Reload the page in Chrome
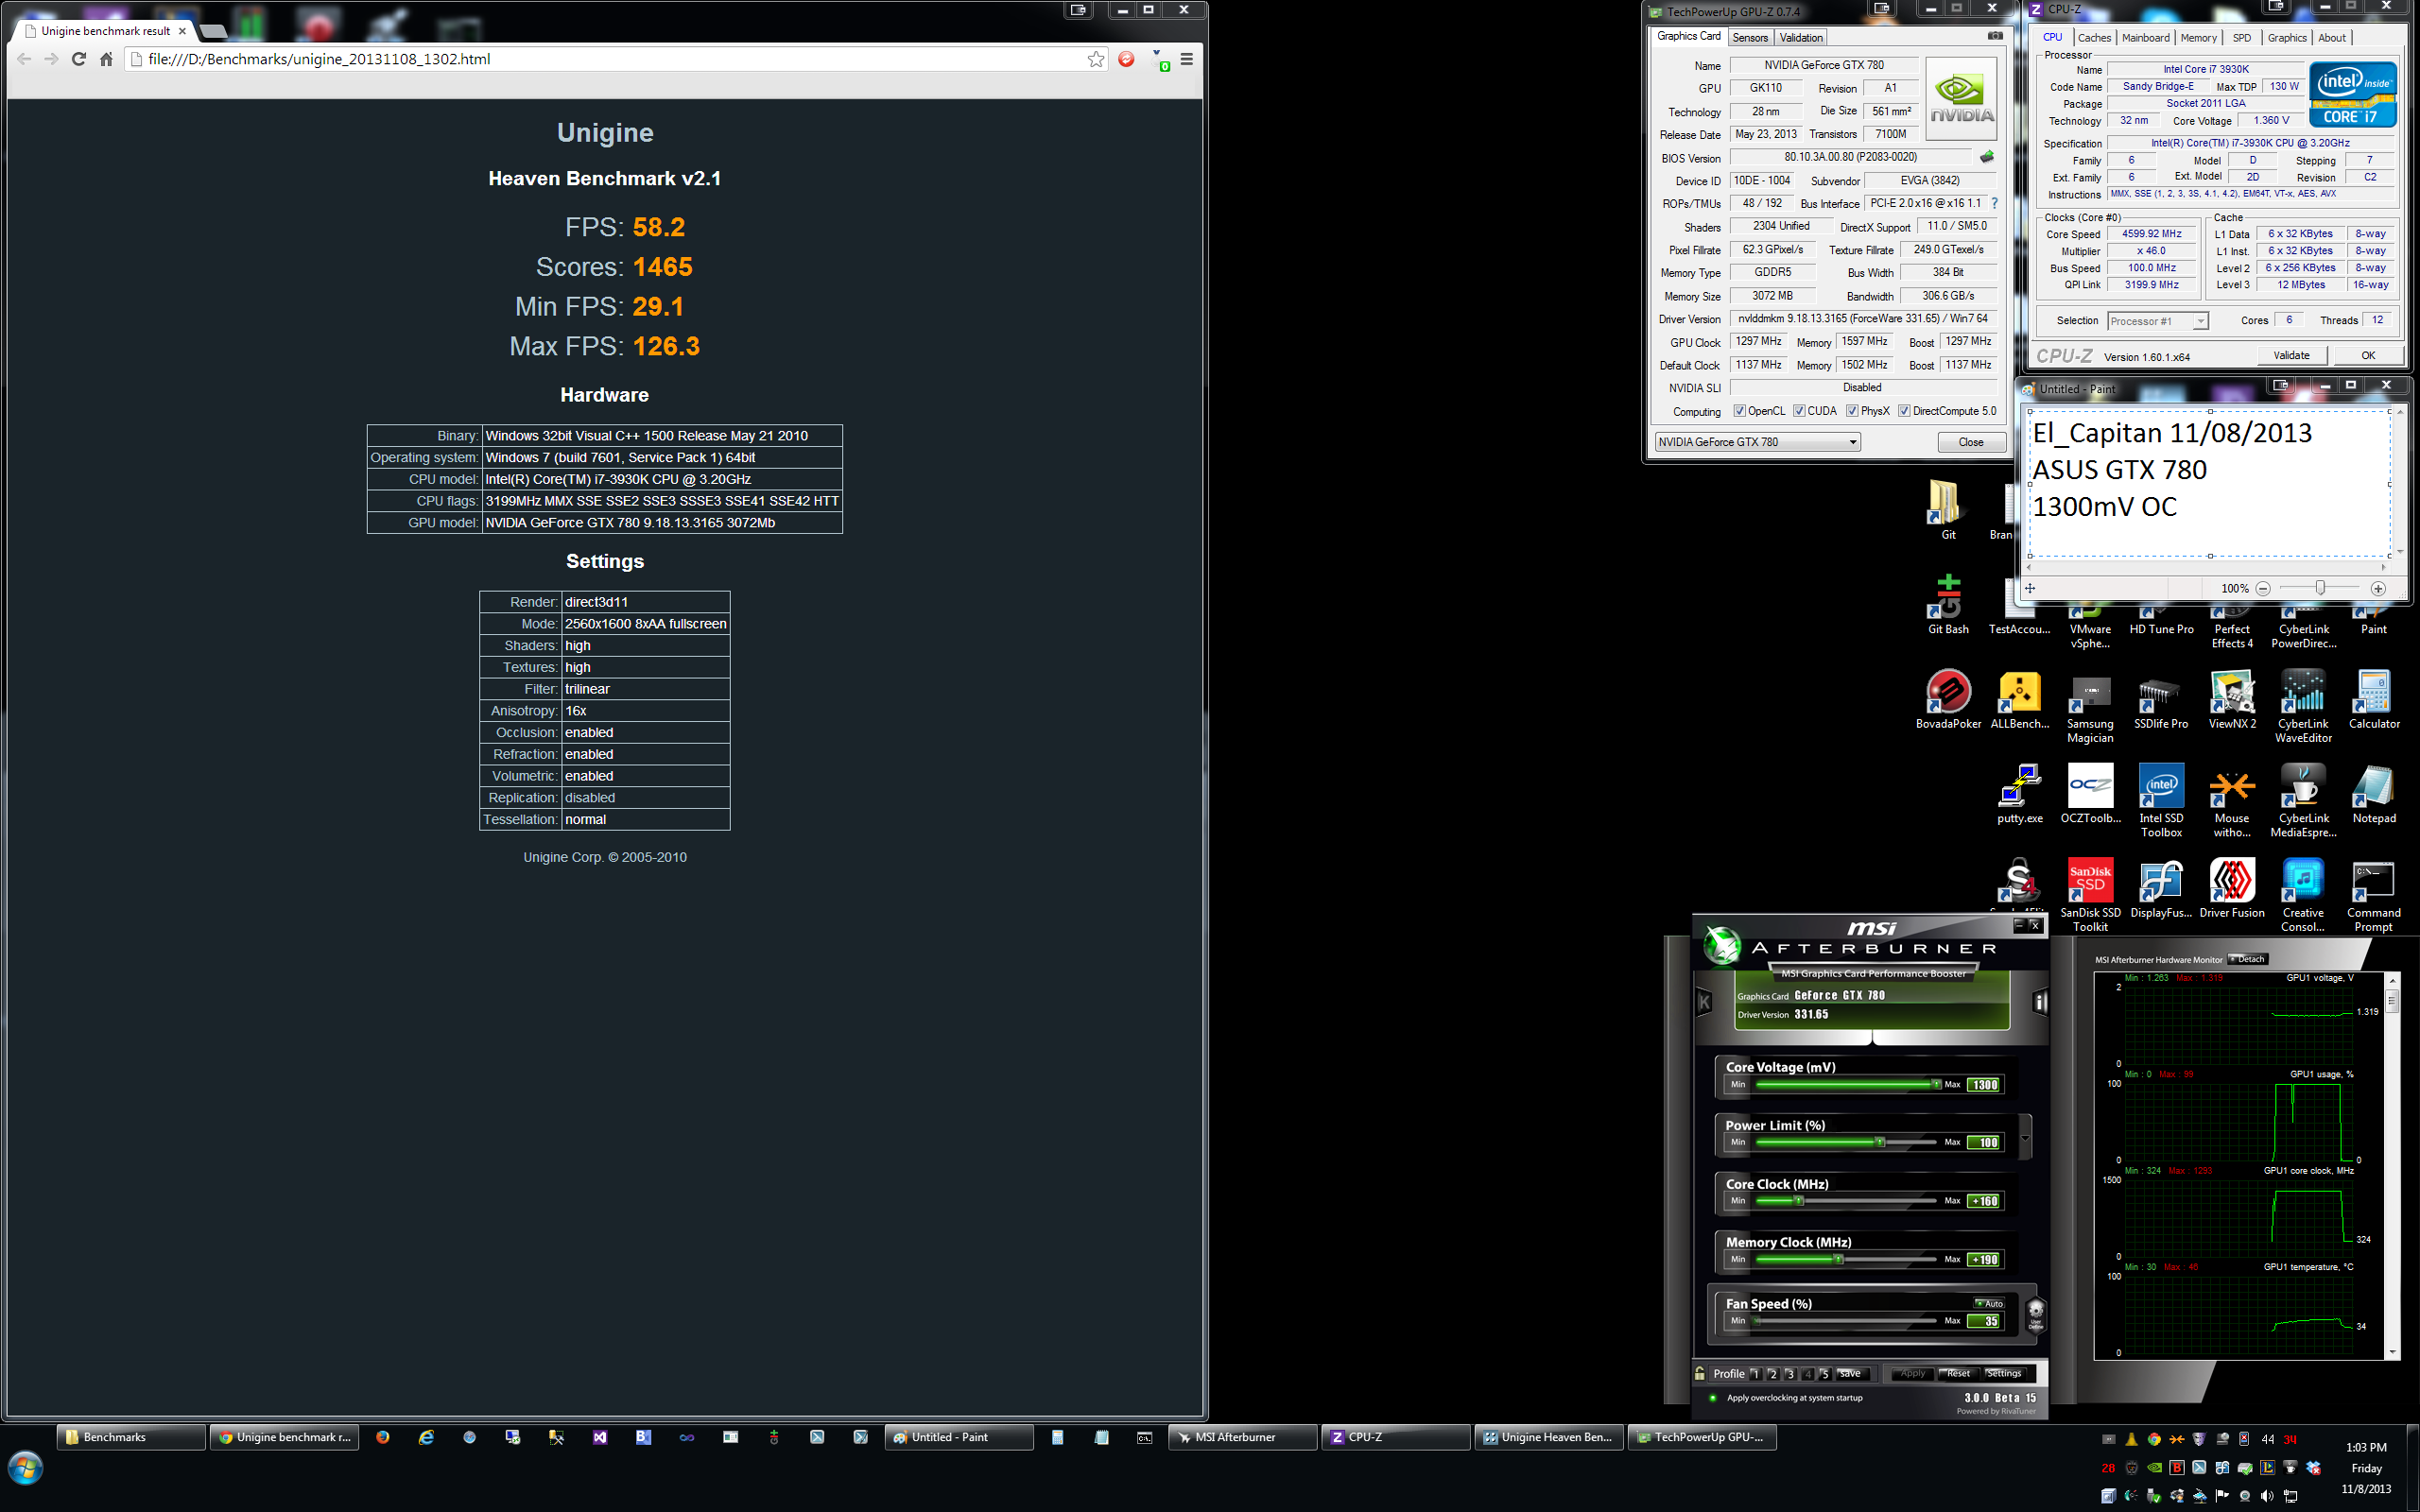 79,59
